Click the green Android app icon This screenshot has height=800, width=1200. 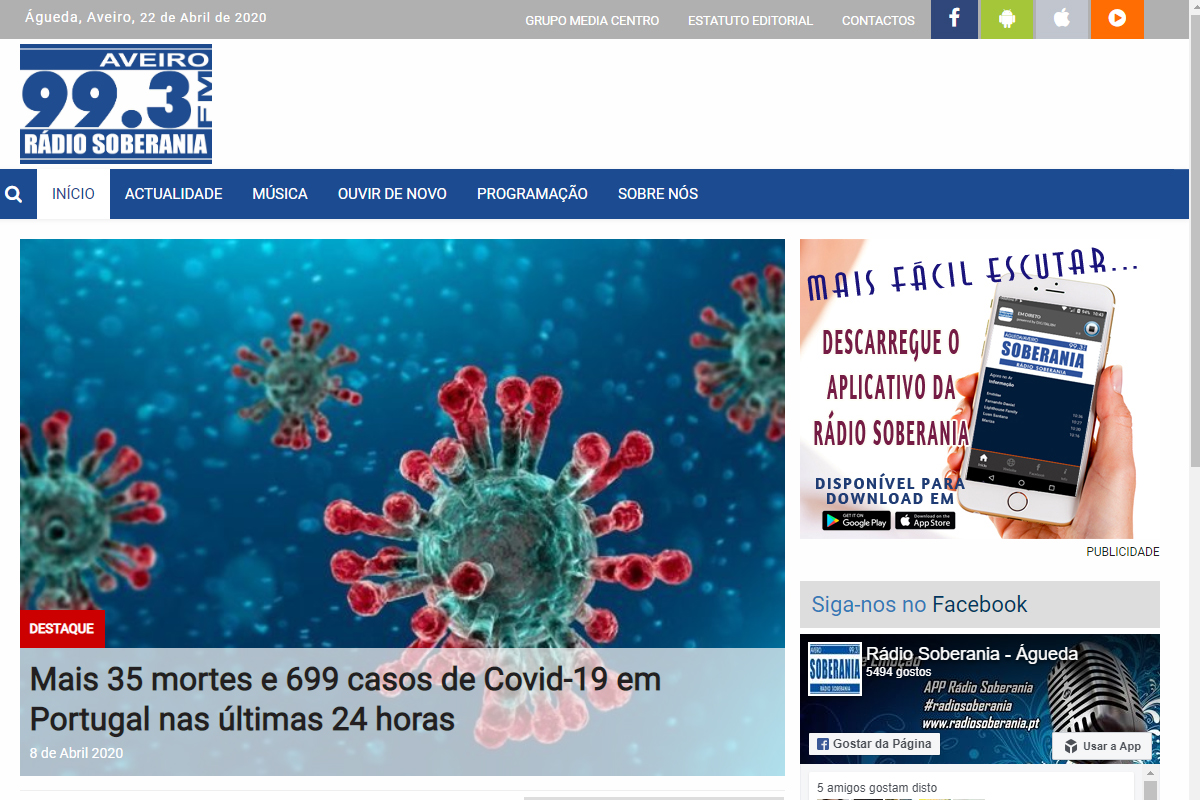point(1007,19)
